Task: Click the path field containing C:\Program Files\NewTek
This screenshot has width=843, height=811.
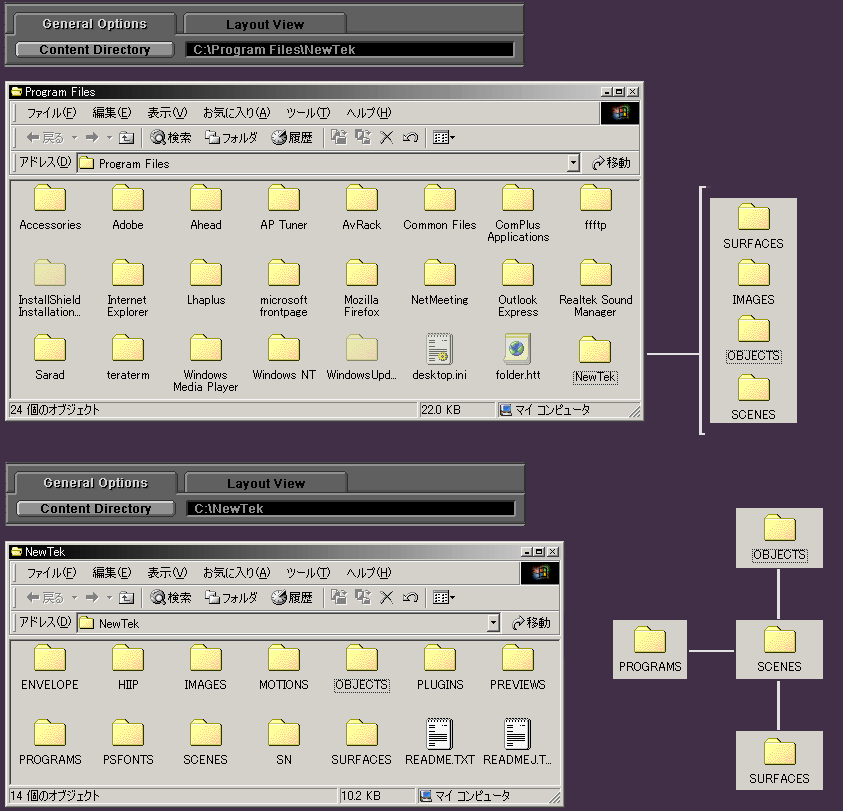Action: 350,50
